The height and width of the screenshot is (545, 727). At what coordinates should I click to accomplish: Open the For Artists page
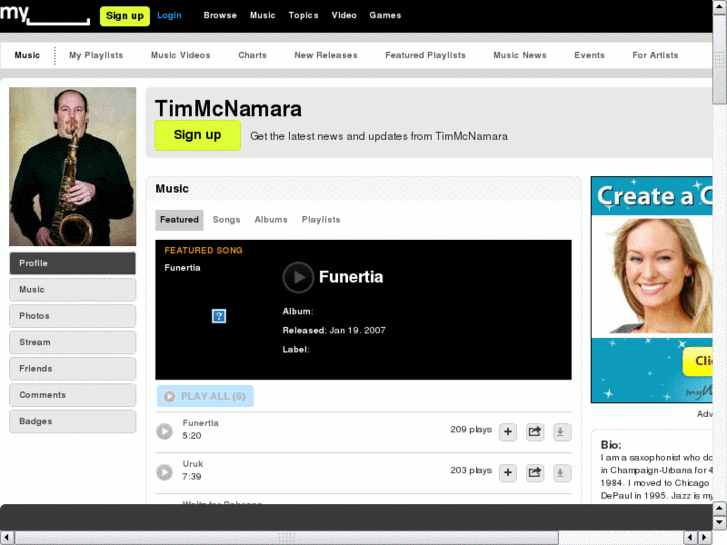click(x=655, y=55)
